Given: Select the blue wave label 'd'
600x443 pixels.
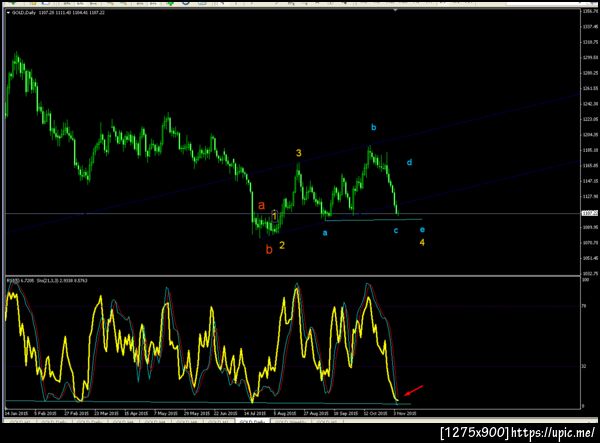Looking at the screenshot, I should [x=409, y=163].
